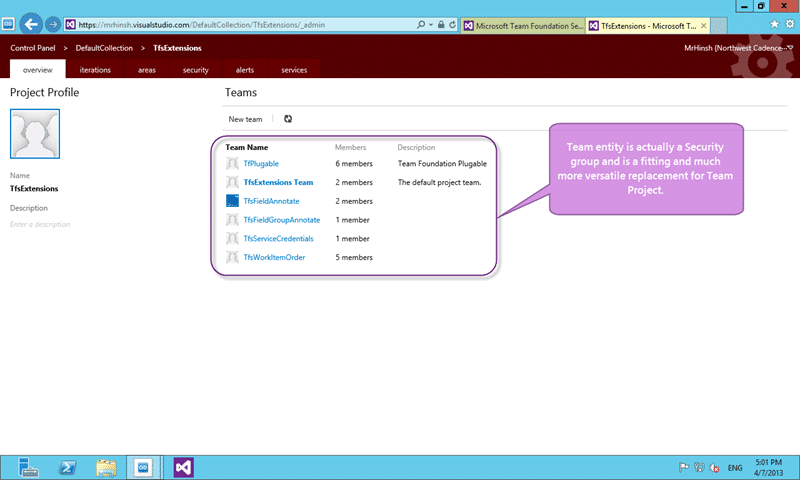Click TfsExtensions breadcrumb link

[x=177, y=48]
